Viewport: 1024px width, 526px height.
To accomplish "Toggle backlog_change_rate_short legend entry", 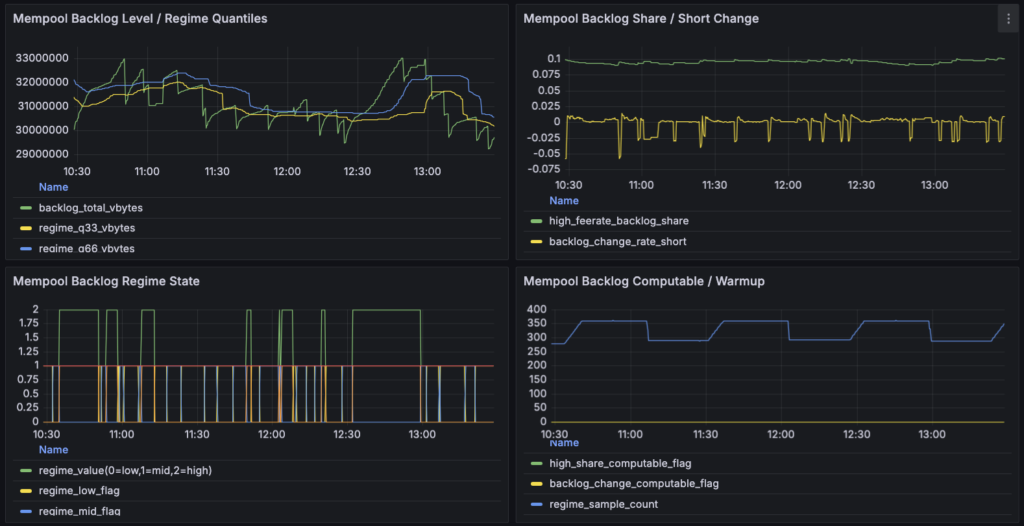I will click(x=612, y=242).
